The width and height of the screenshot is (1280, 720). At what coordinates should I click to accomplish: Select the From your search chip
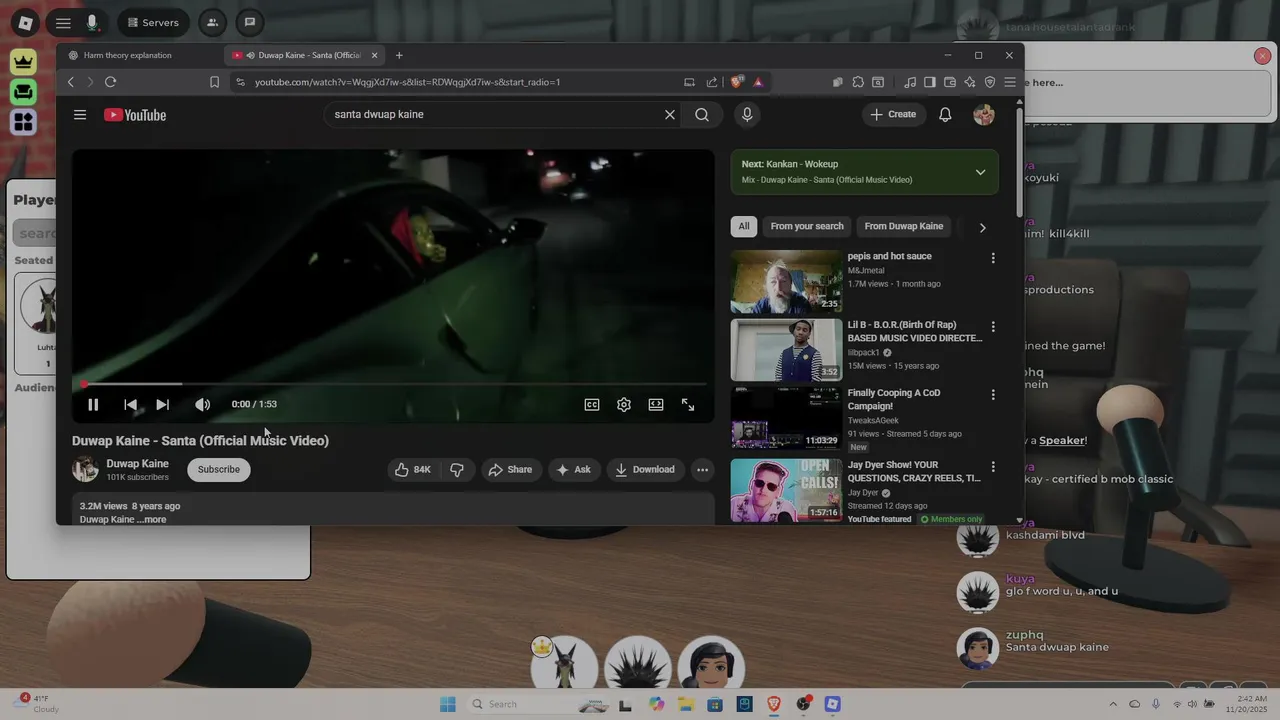807,226
